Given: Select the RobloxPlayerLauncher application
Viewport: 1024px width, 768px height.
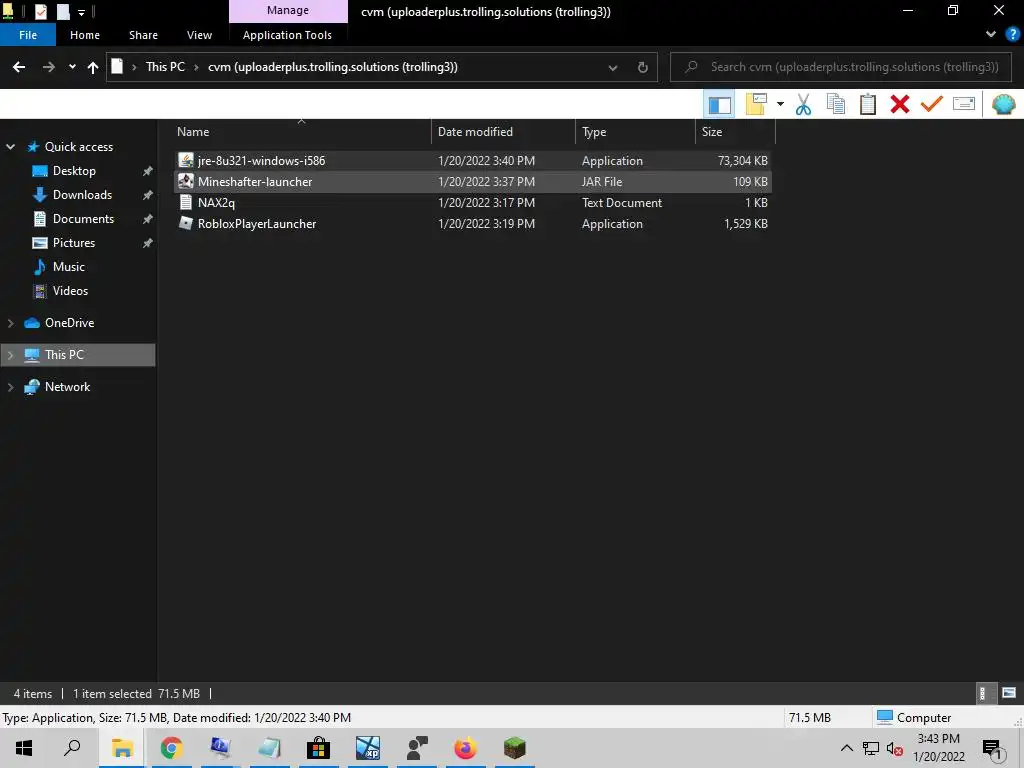Looking at the screenshot, I should click(473, 223).
